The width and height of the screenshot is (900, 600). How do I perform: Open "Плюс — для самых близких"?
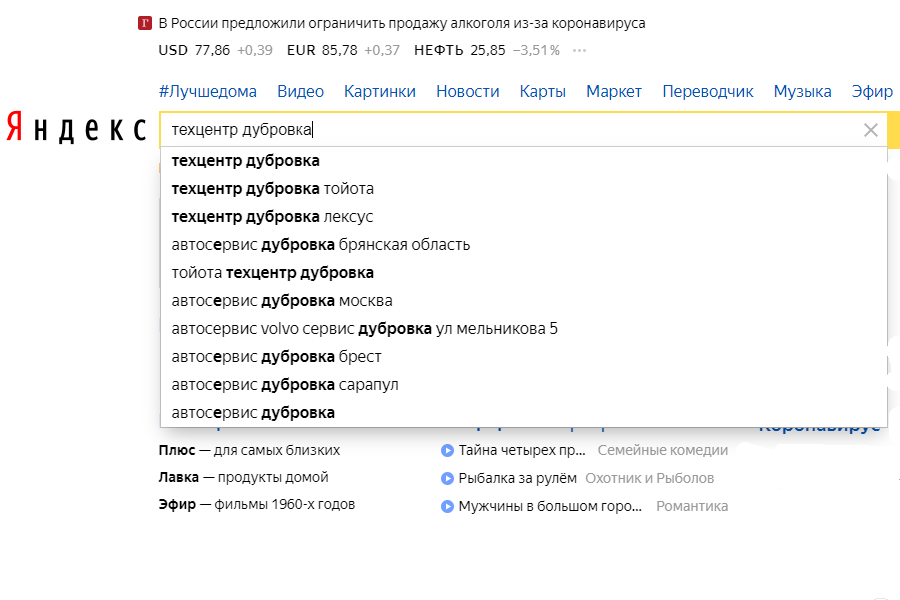pyautogui.click(x=250, y=450)
